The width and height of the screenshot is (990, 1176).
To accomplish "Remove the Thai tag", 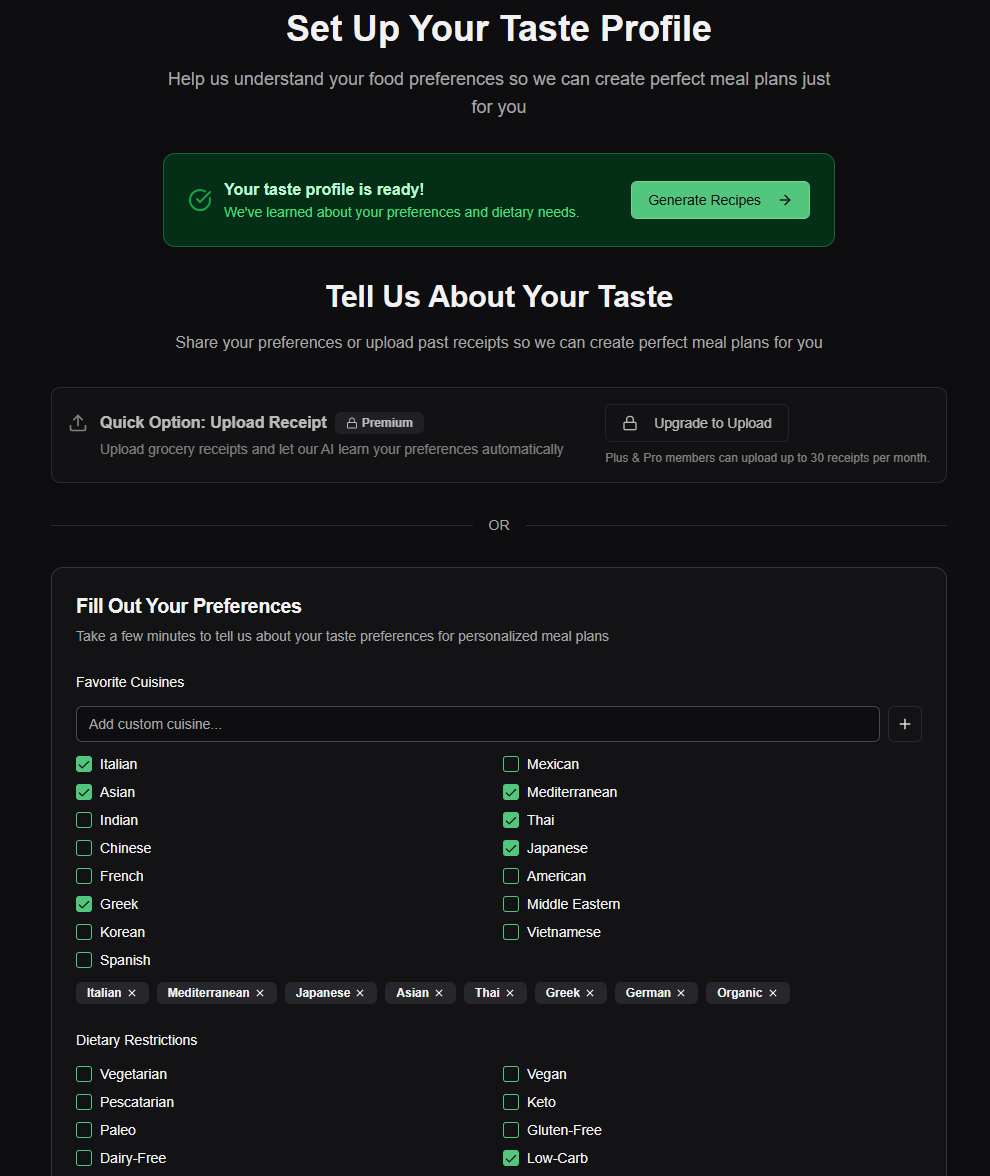I will click(511, 992).
